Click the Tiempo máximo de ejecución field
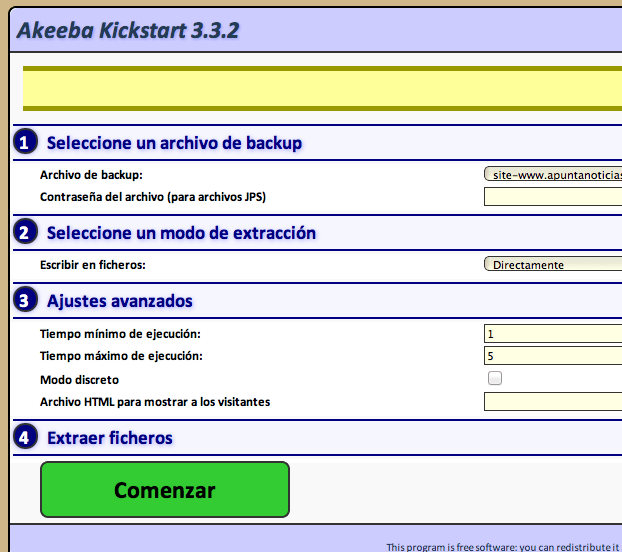622x552 pixels. tap(553, 355)
